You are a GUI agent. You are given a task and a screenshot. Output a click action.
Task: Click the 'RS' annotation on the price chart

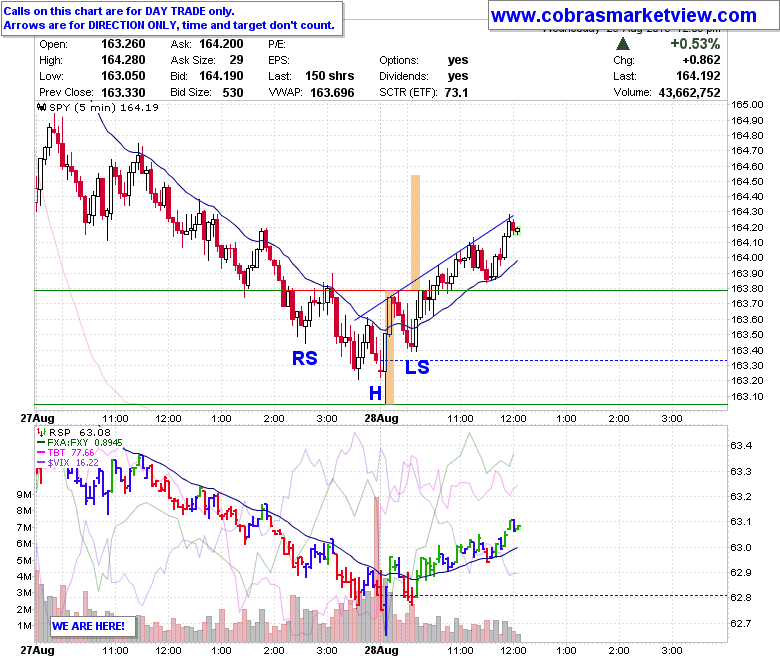pos(304,358)
